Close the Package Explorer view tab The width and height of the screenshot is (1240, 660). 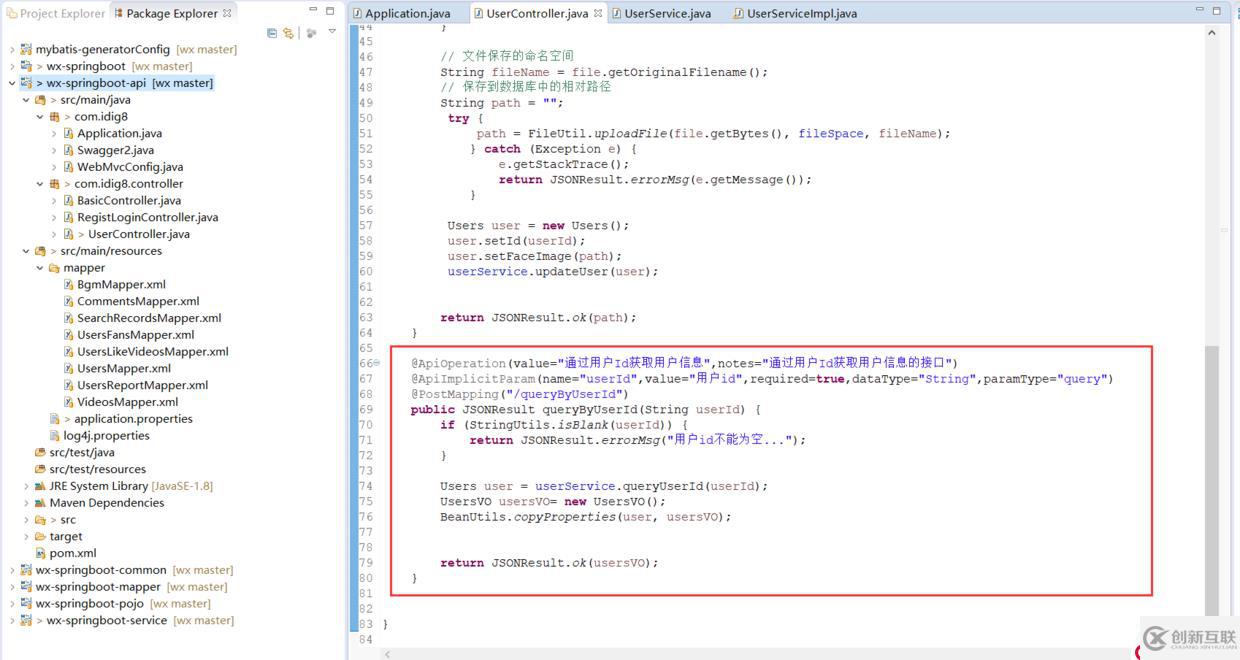pos(227,13)
